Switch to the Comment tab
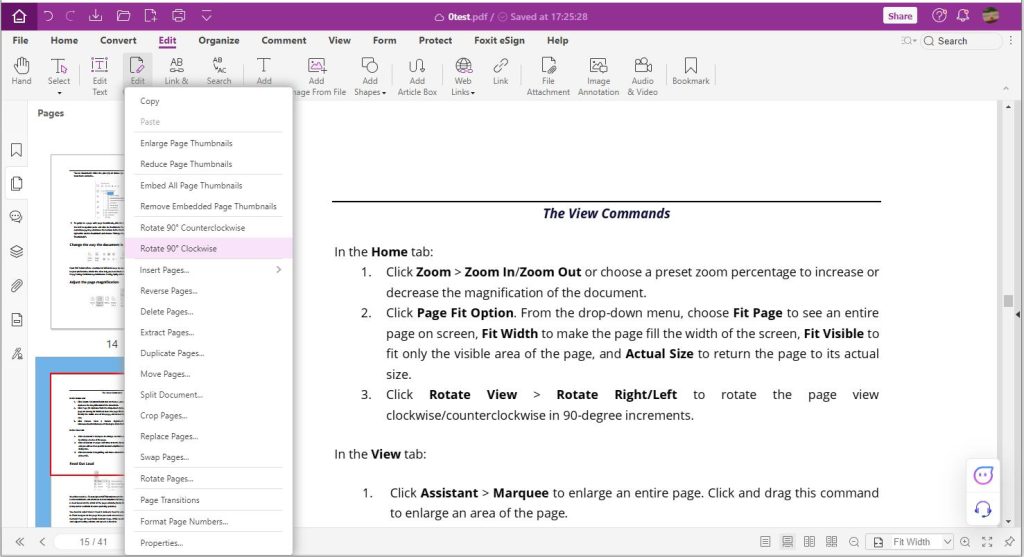This screenshot has height=557, width=1024. pos(283,40)
